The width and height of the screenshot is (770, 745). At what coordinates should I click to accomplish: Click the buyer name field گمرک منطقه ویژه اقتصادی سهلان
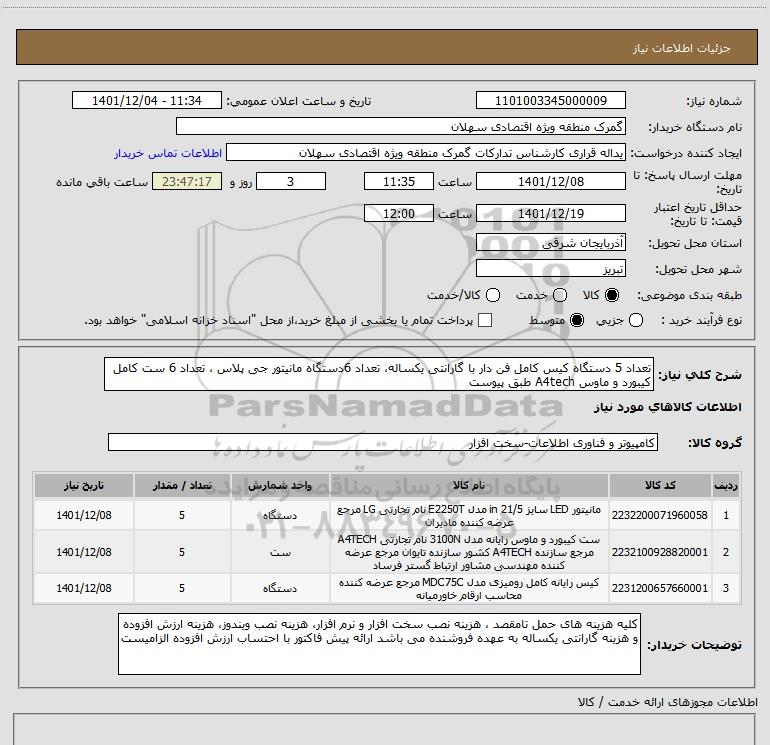(x=401, y=126)
